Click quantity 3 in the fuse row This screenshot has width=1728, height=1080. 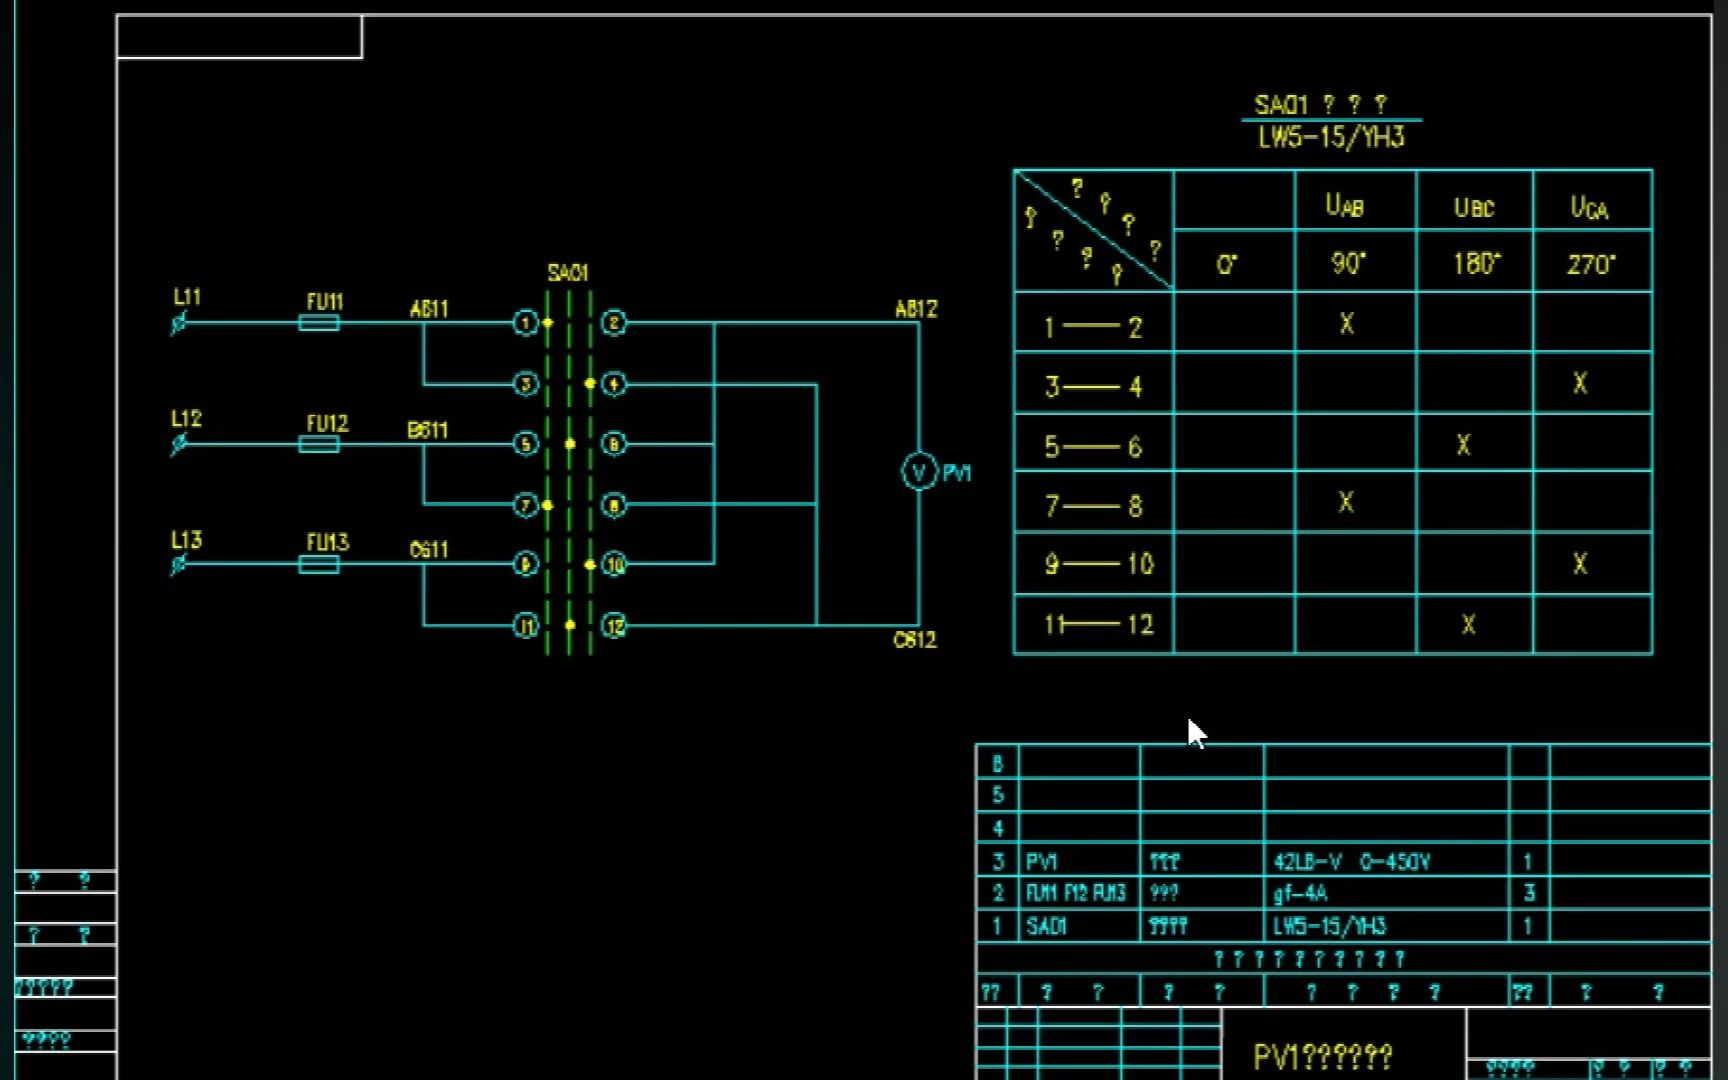[x=1529, y=893]
